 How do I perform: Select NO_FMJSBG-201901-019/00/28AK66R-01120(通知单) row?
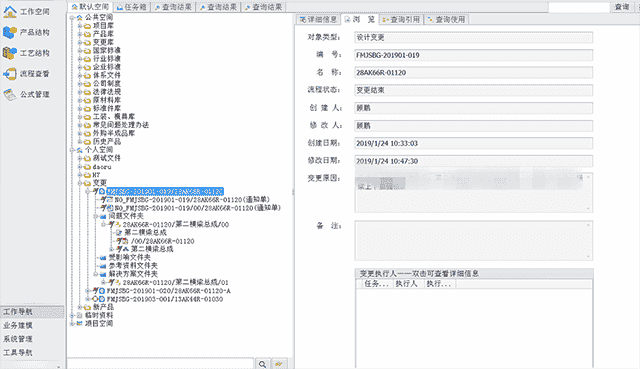pyautogui.click(x=198, y=208)
